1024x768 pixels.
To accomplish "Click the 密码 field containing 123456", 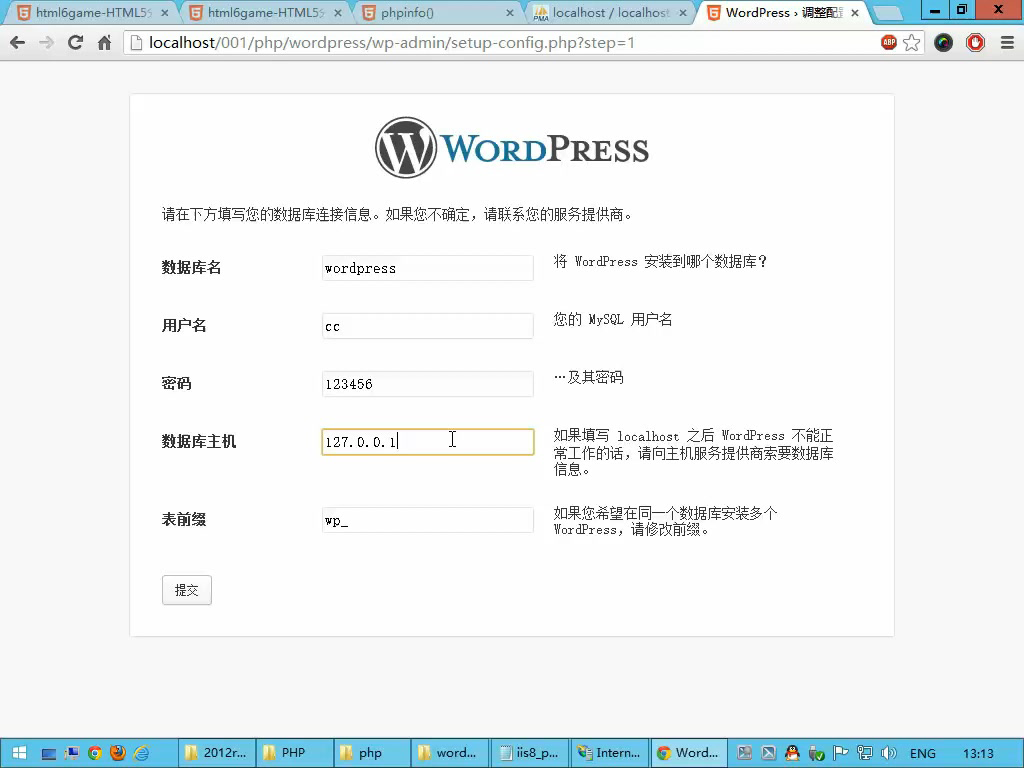I will 428,384.
